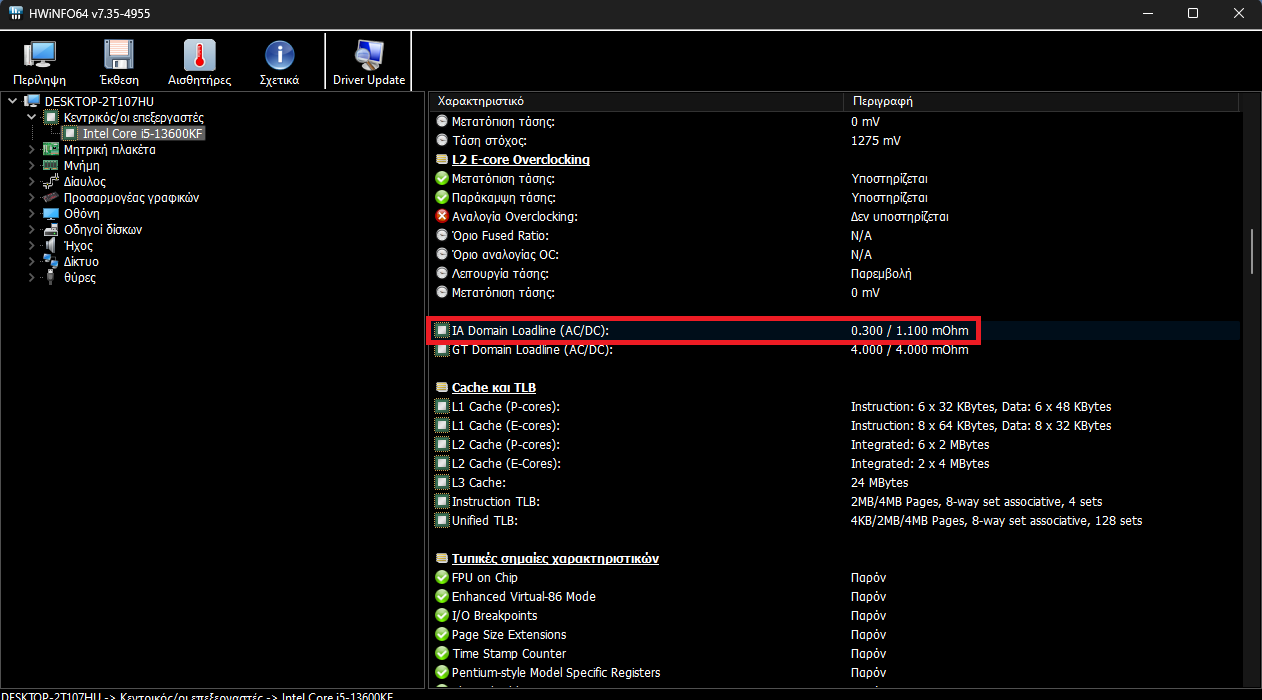This screenshot has width=1262, height=700.
Task: Select the L2 Cache (E-Cores) row
Action: [835, 464]
